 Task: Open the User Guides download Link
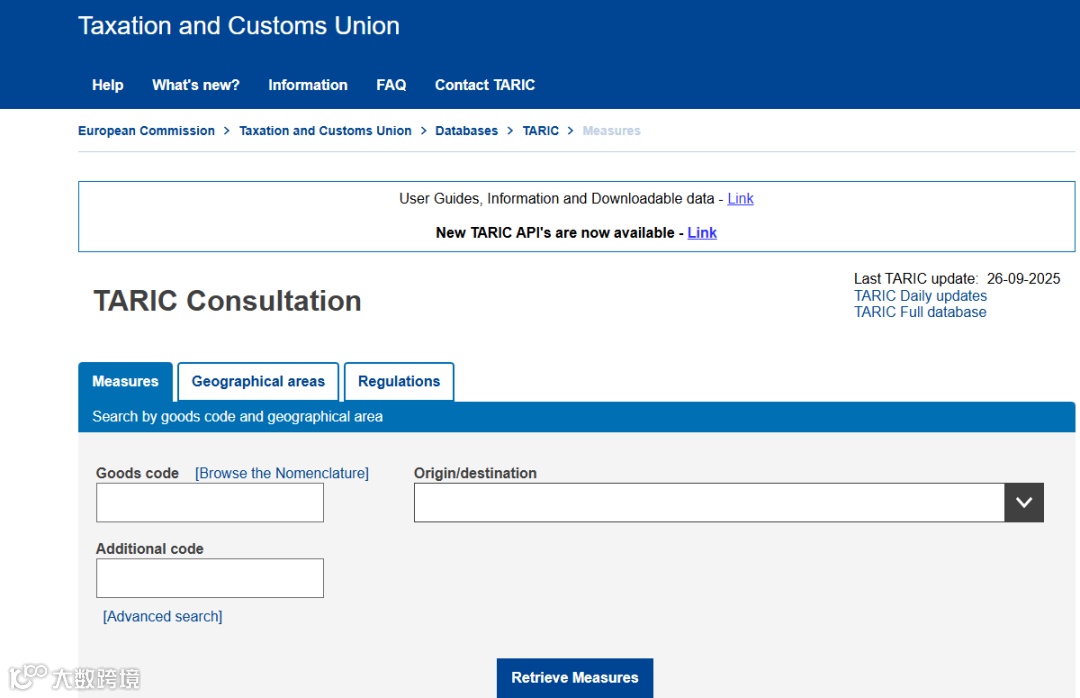coord(740,198)
